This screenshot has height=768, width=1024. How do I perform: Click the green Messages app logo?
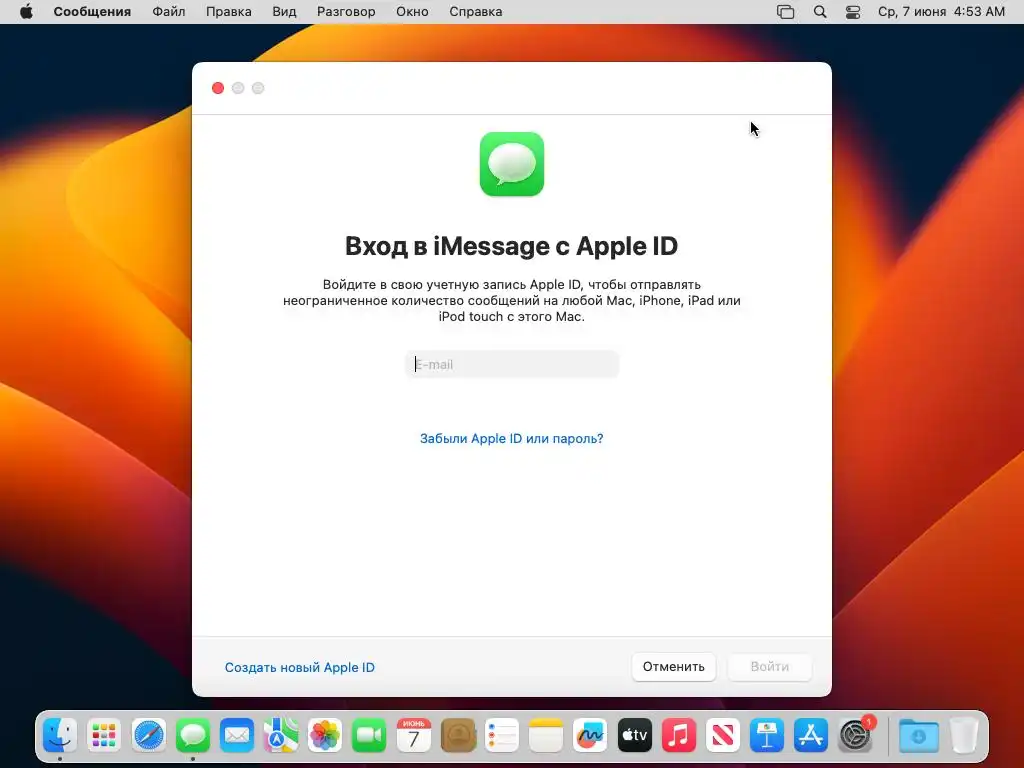point(512,164)
